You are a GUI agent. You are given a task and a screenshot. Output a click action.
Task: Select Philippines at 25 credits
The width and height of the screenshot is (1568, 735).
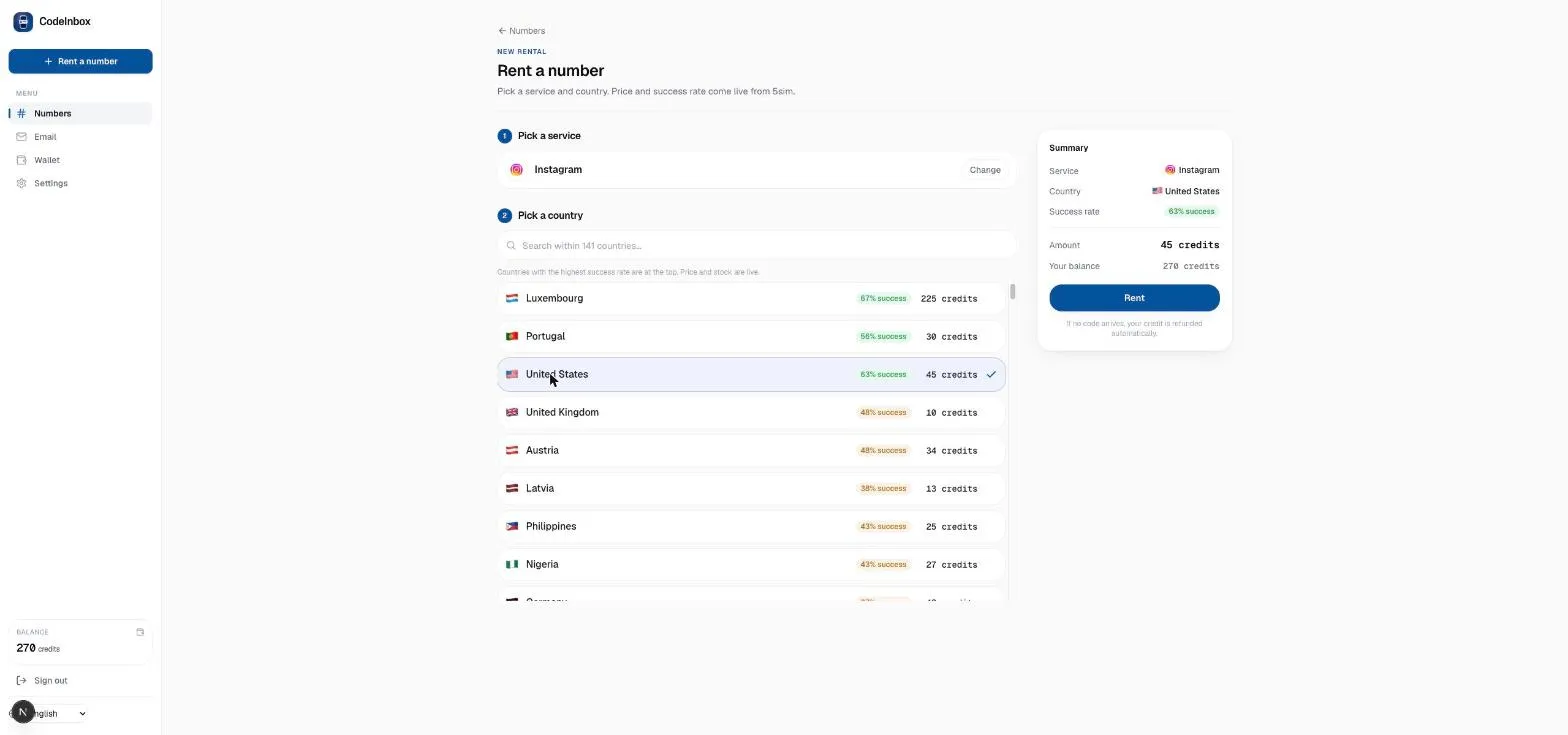tap(751, 526)
